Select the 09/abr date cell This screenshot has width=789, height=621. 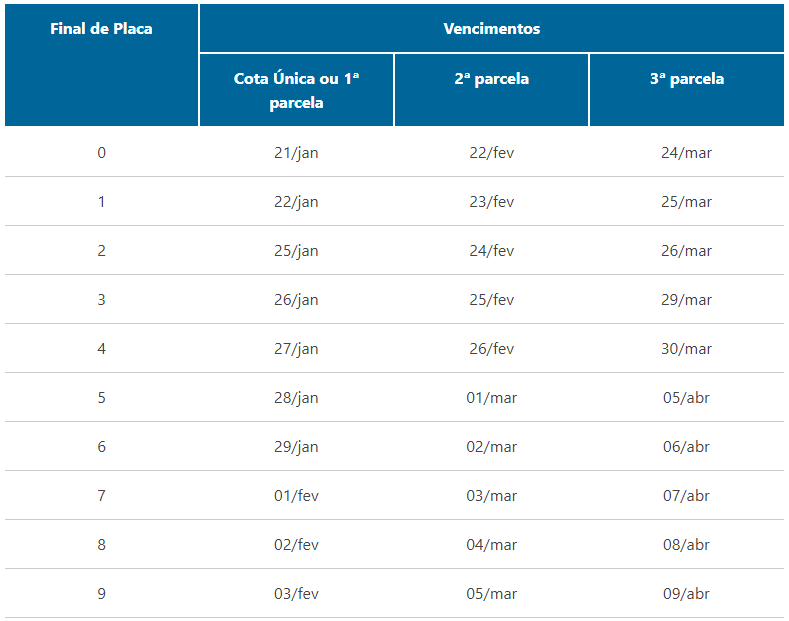click(686, 594)
